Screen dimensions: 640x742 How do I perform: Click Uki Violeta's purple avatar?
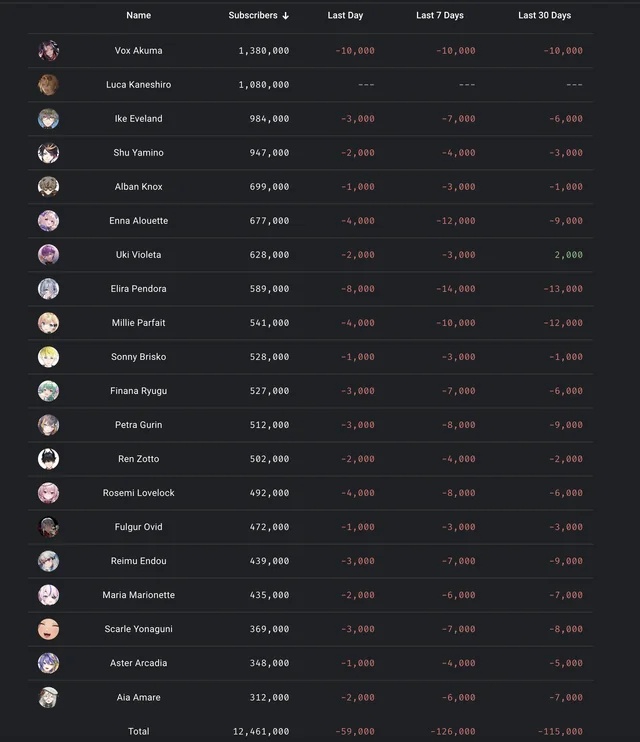click(48, 255)
